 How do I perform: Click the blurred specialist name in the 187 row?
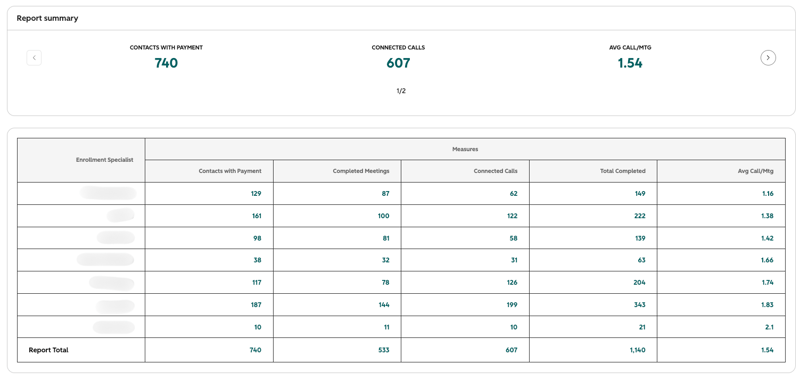tap(115, 306)
